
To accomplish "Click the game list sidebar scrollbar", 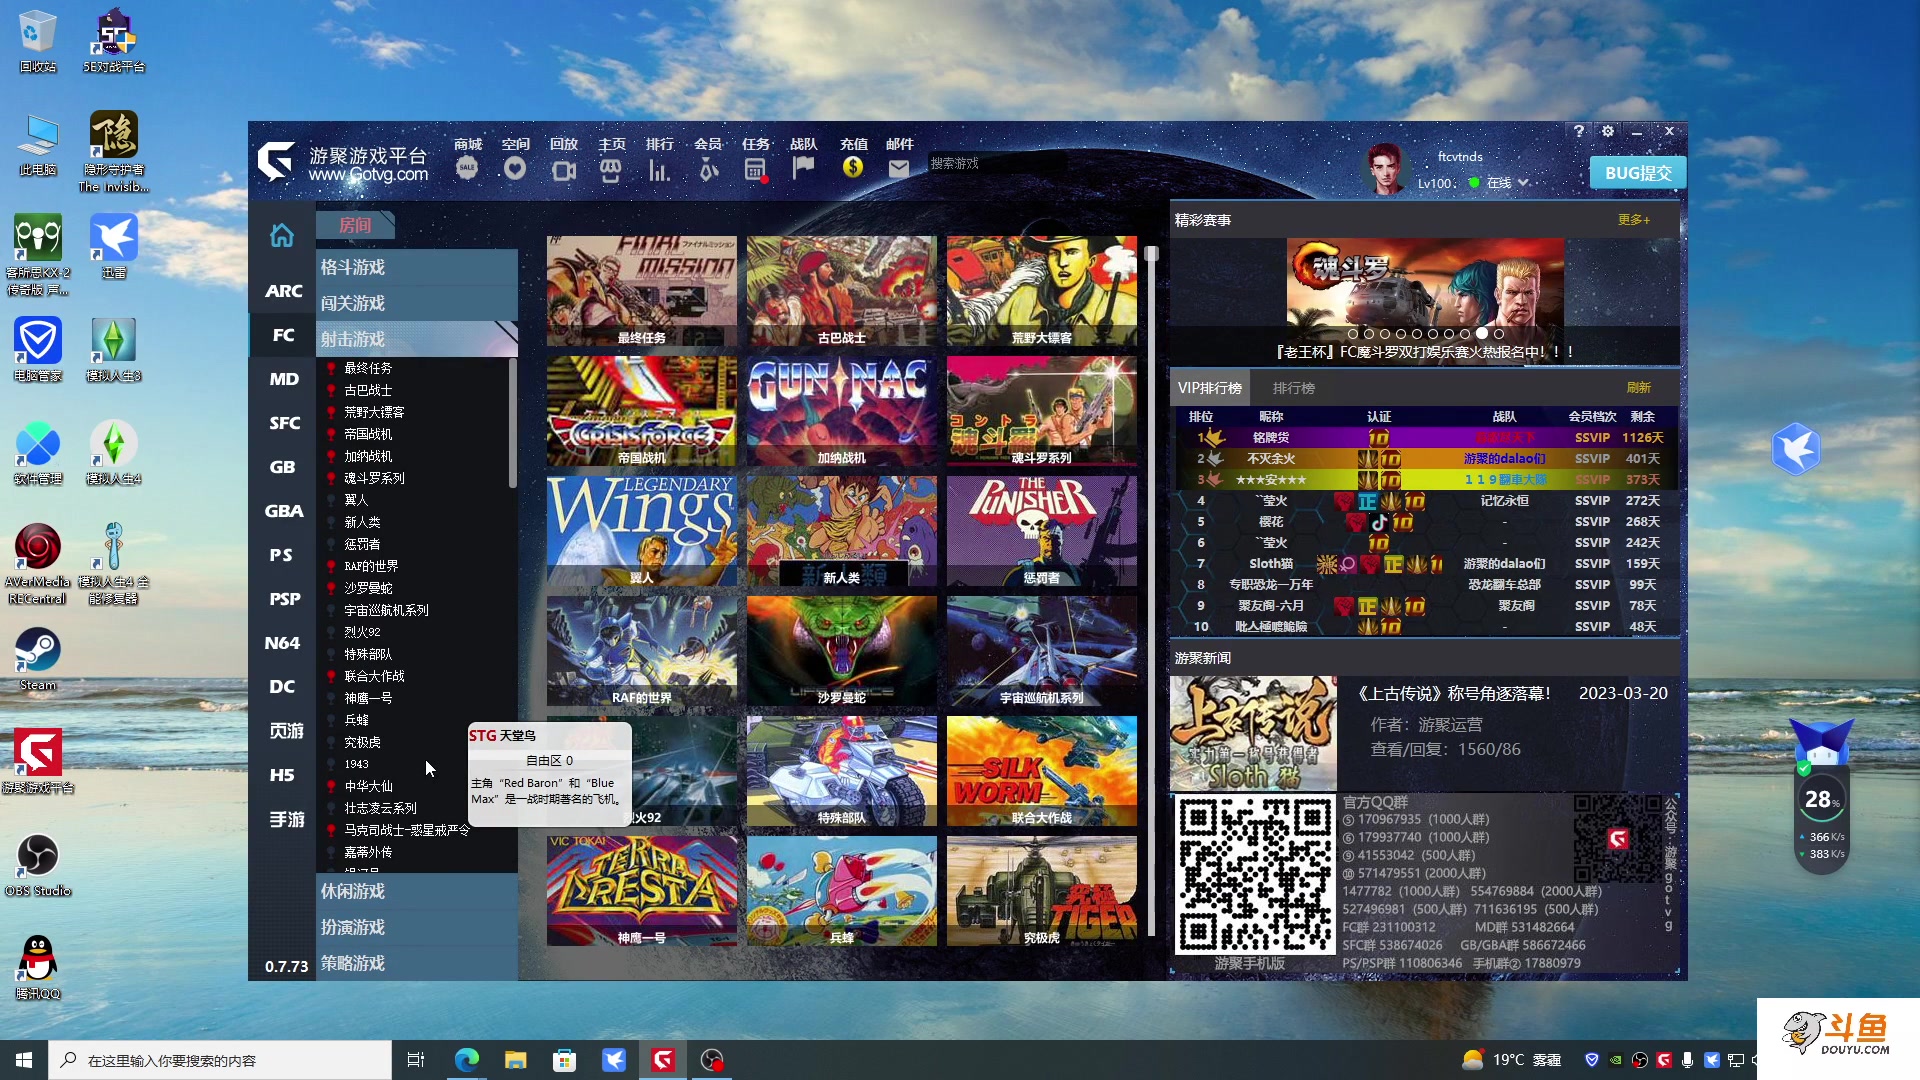I will coord(513,423).
